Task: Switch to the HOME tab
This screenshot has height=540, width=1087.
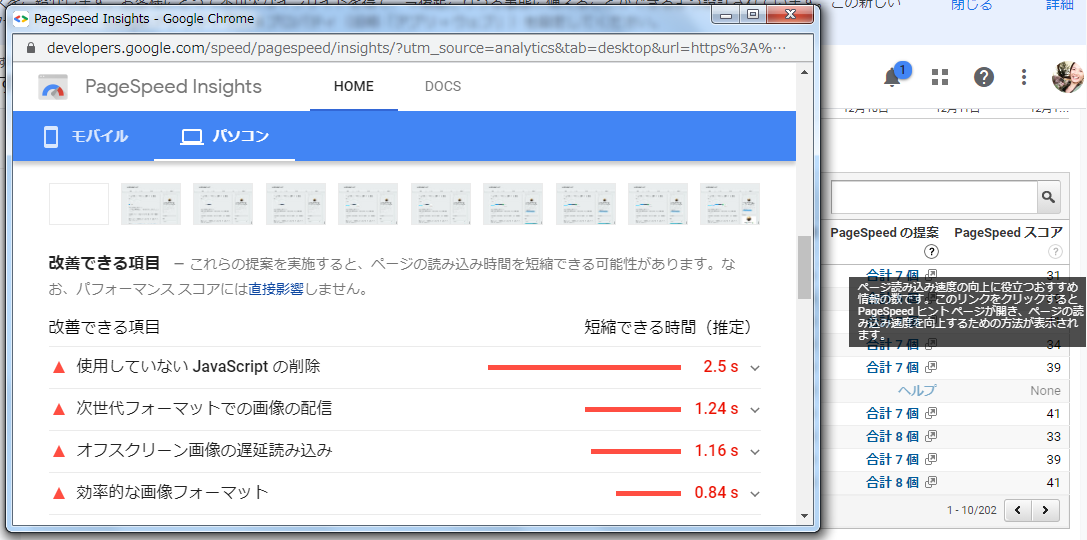Action: click(354, 87)
